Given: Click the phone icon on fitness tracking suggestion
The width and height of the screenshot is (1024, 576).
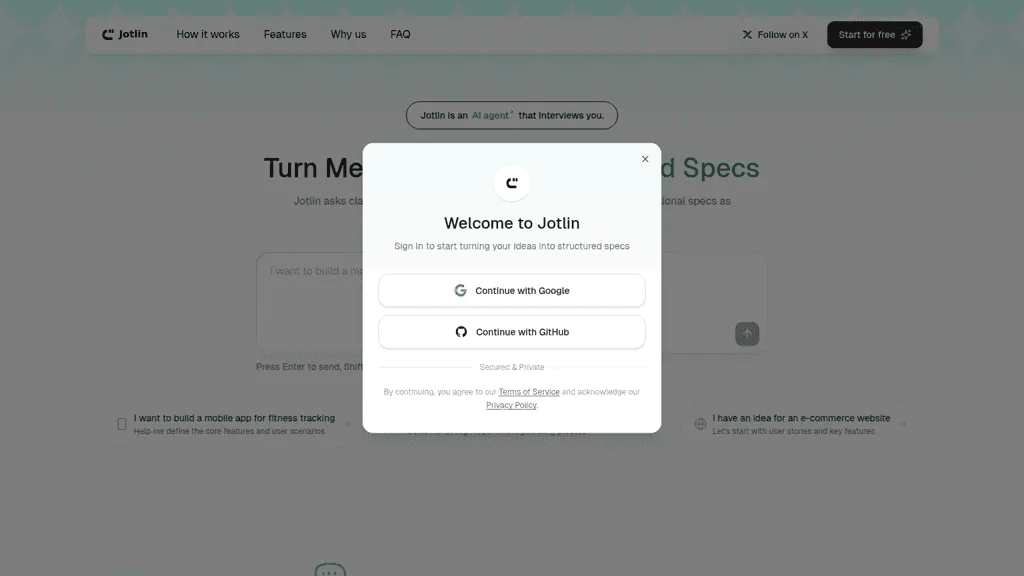Looking at the screenshot, I should (121, 424).
